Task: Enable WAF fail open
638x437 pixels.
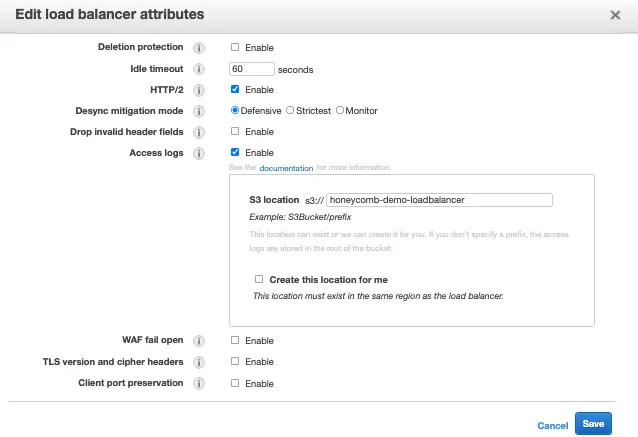Action: [235, 341]
